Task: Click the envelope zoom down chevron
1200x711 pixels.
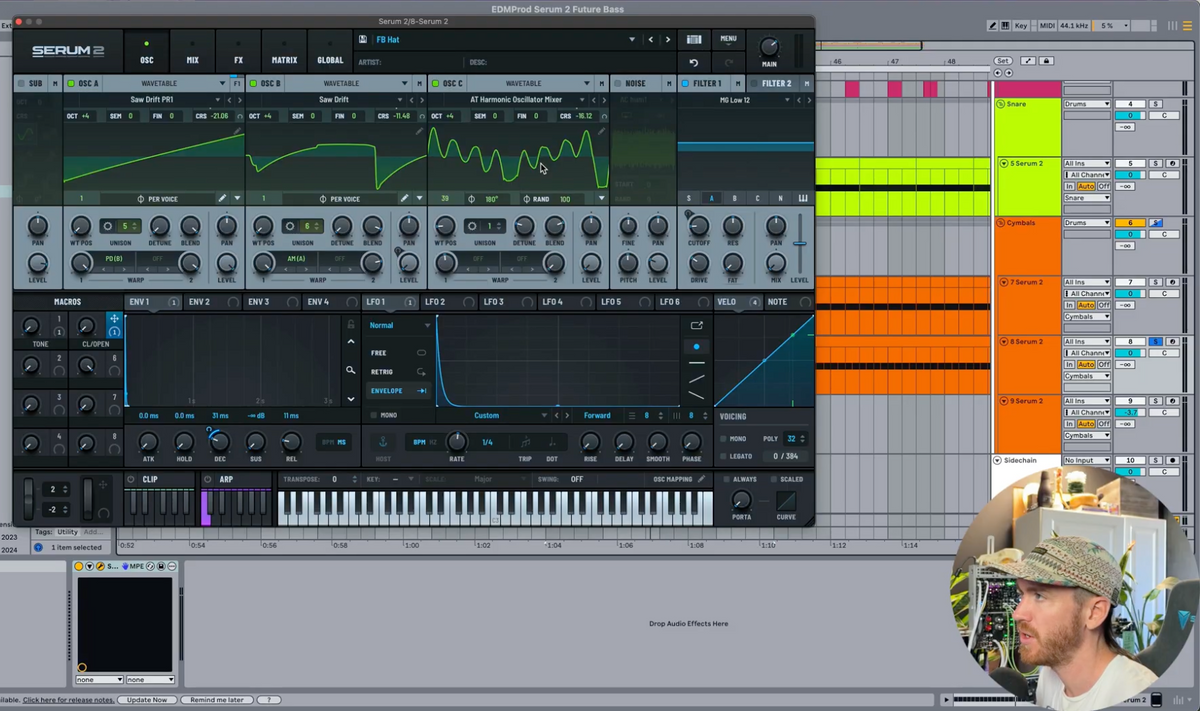Action: (x=350, y=399)
